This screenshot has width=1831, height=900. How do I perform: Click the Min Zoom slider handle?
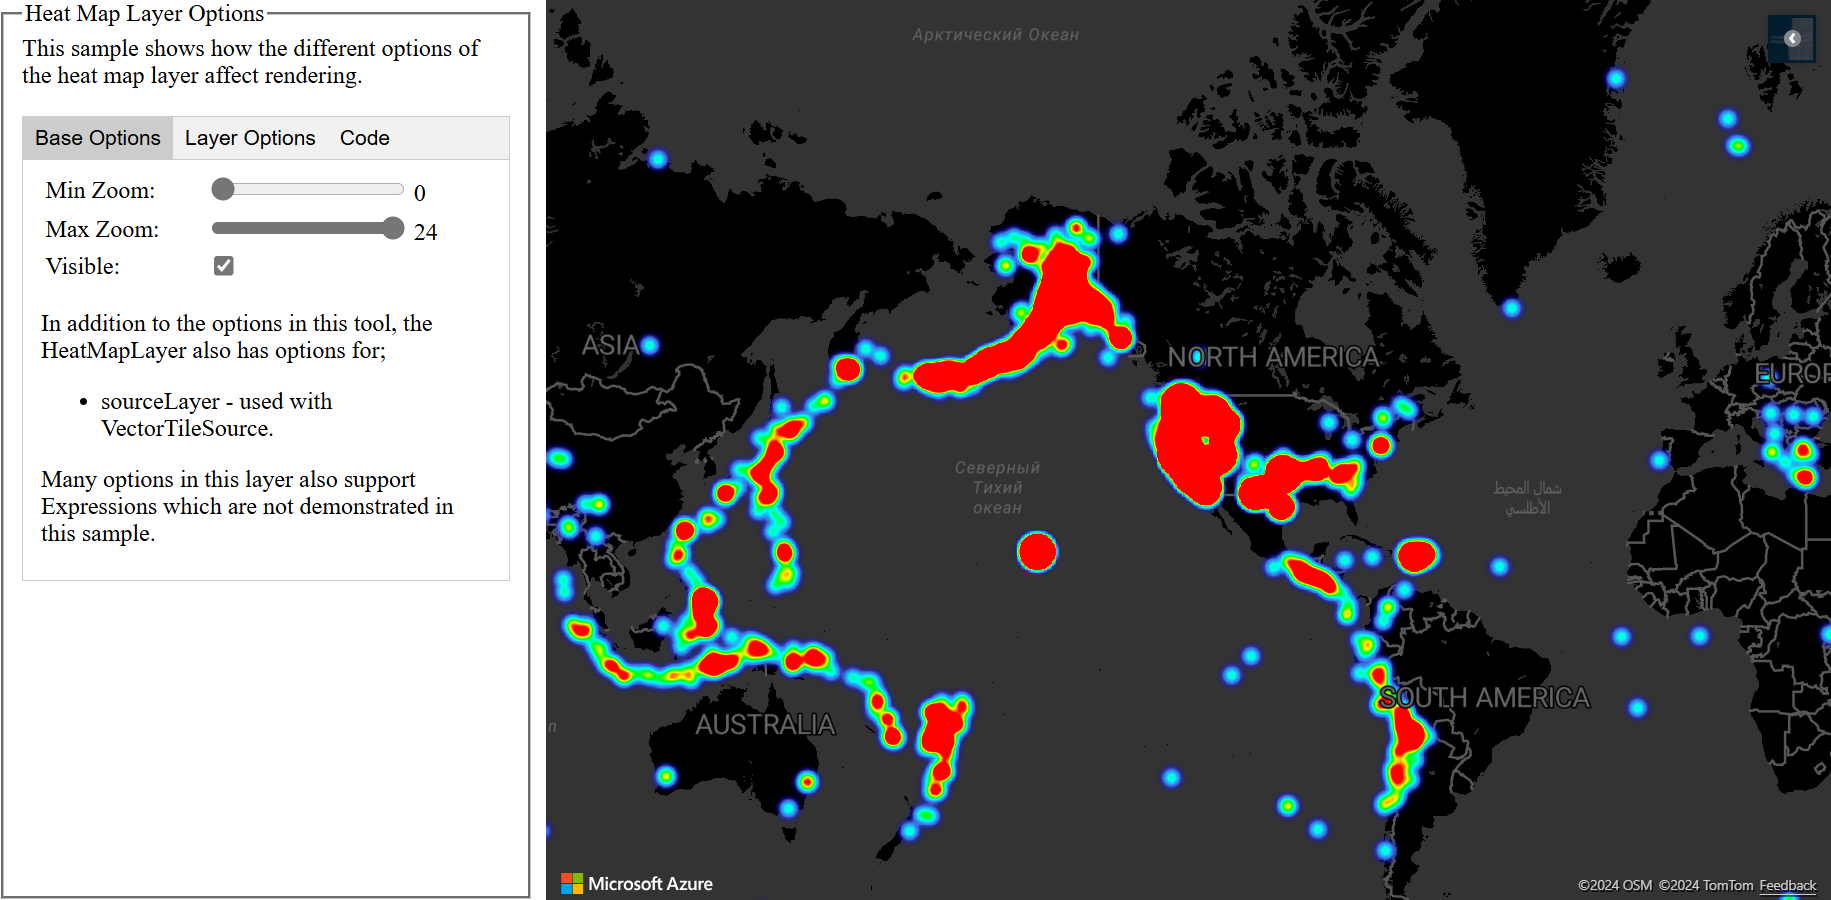click(x=223, y=188)
